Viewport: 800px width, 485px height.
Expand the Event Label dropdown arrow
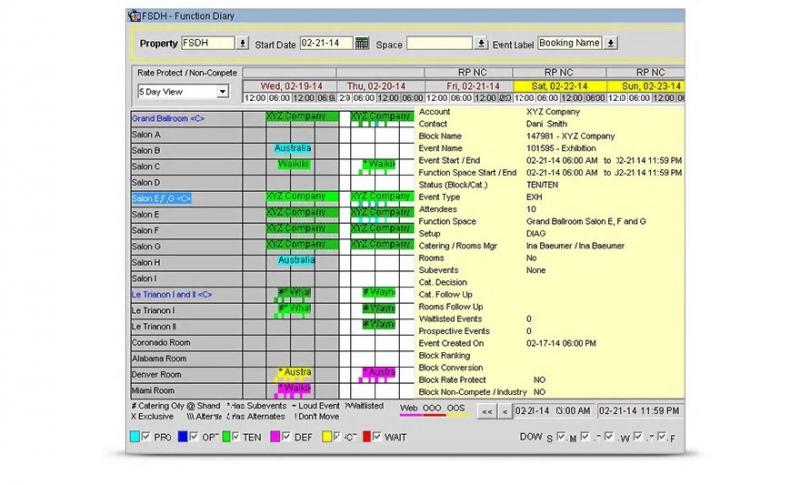pyautogui.click(x=611, y=43)
